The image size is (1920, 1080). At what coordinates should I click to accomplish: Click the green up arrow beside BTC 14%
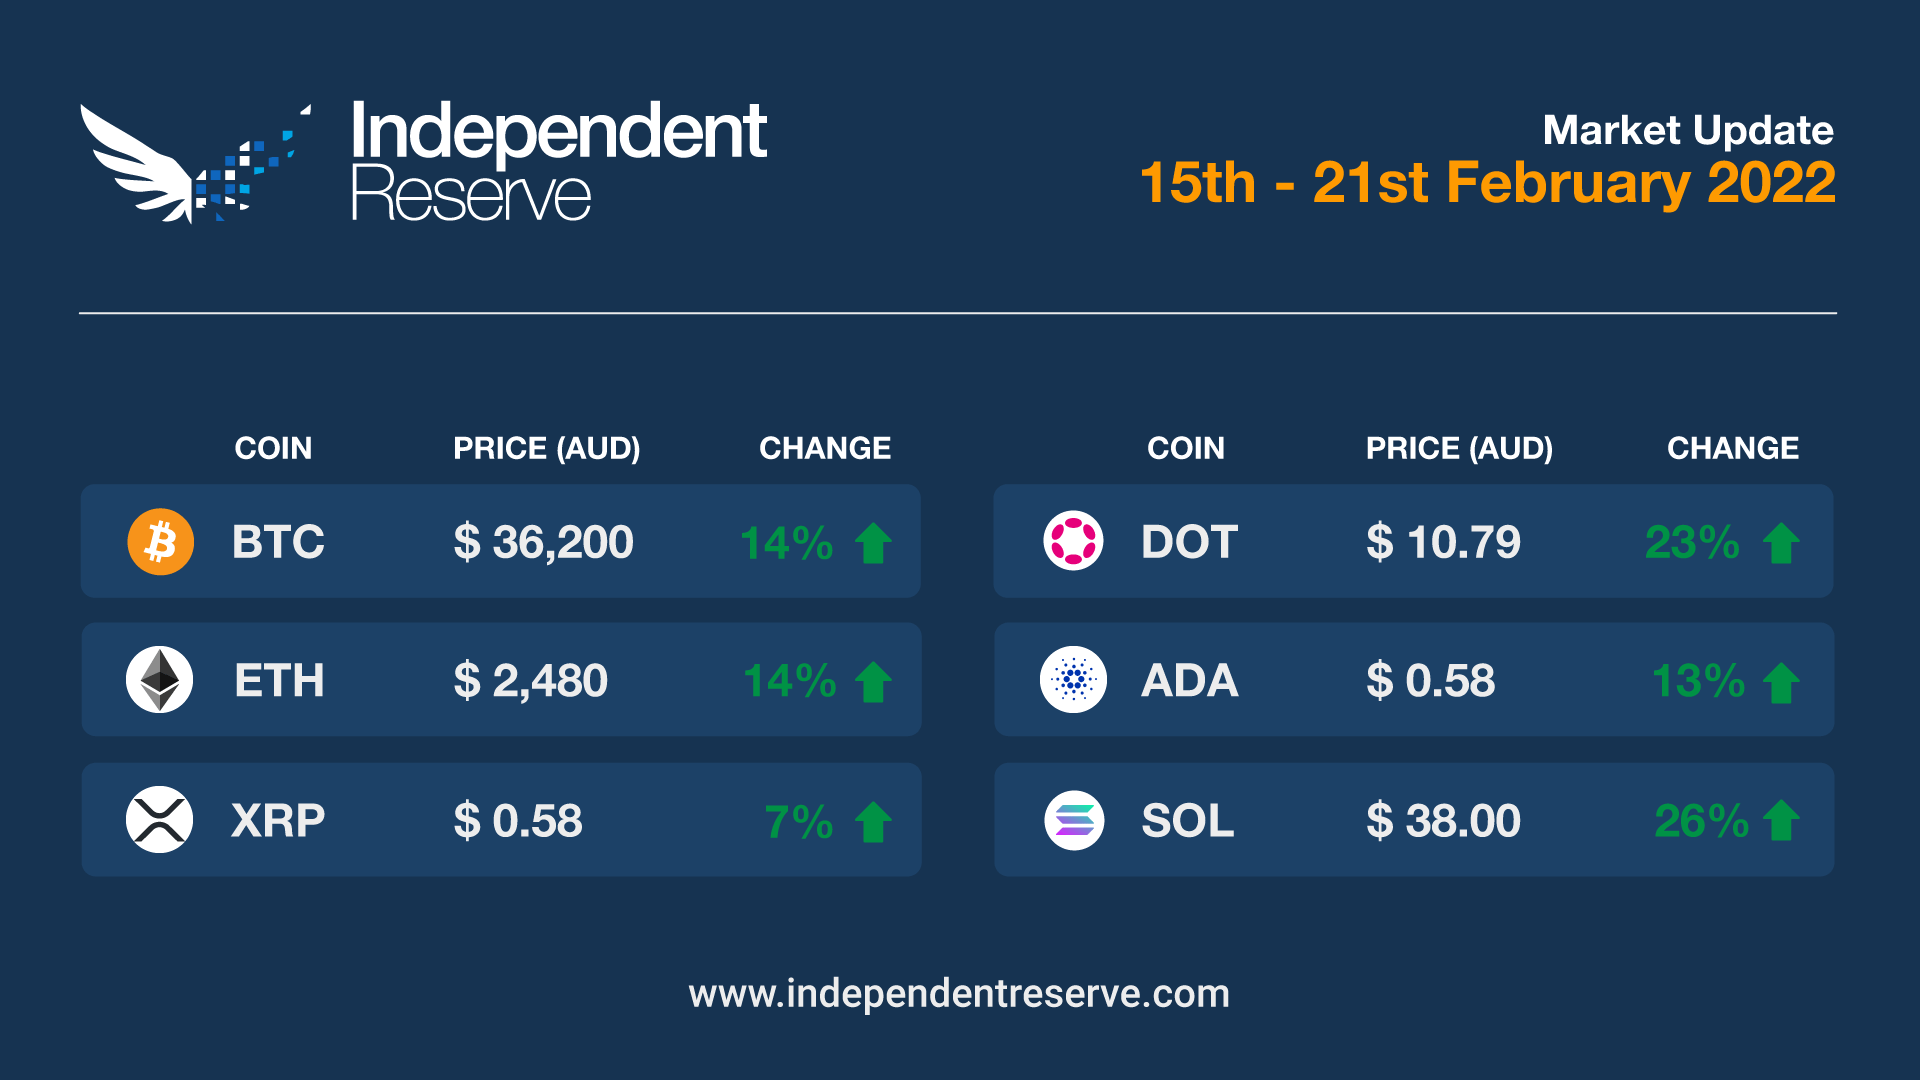[873, 544]
